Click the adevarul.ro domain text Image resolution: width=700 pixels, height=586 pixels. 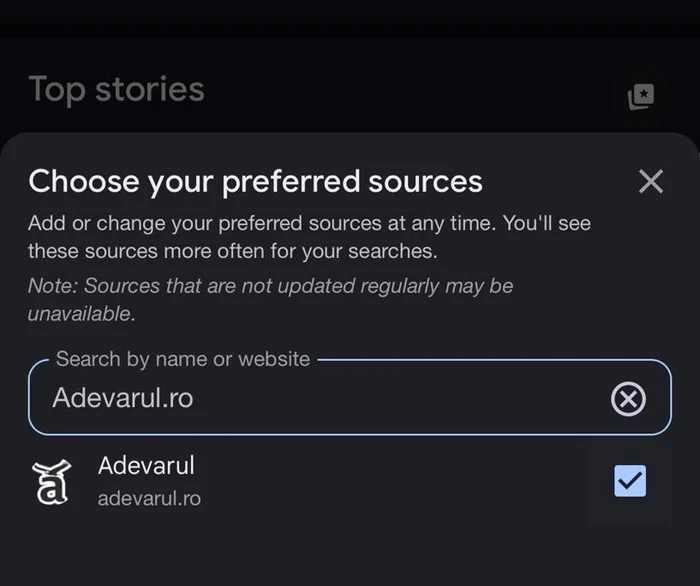149,499
